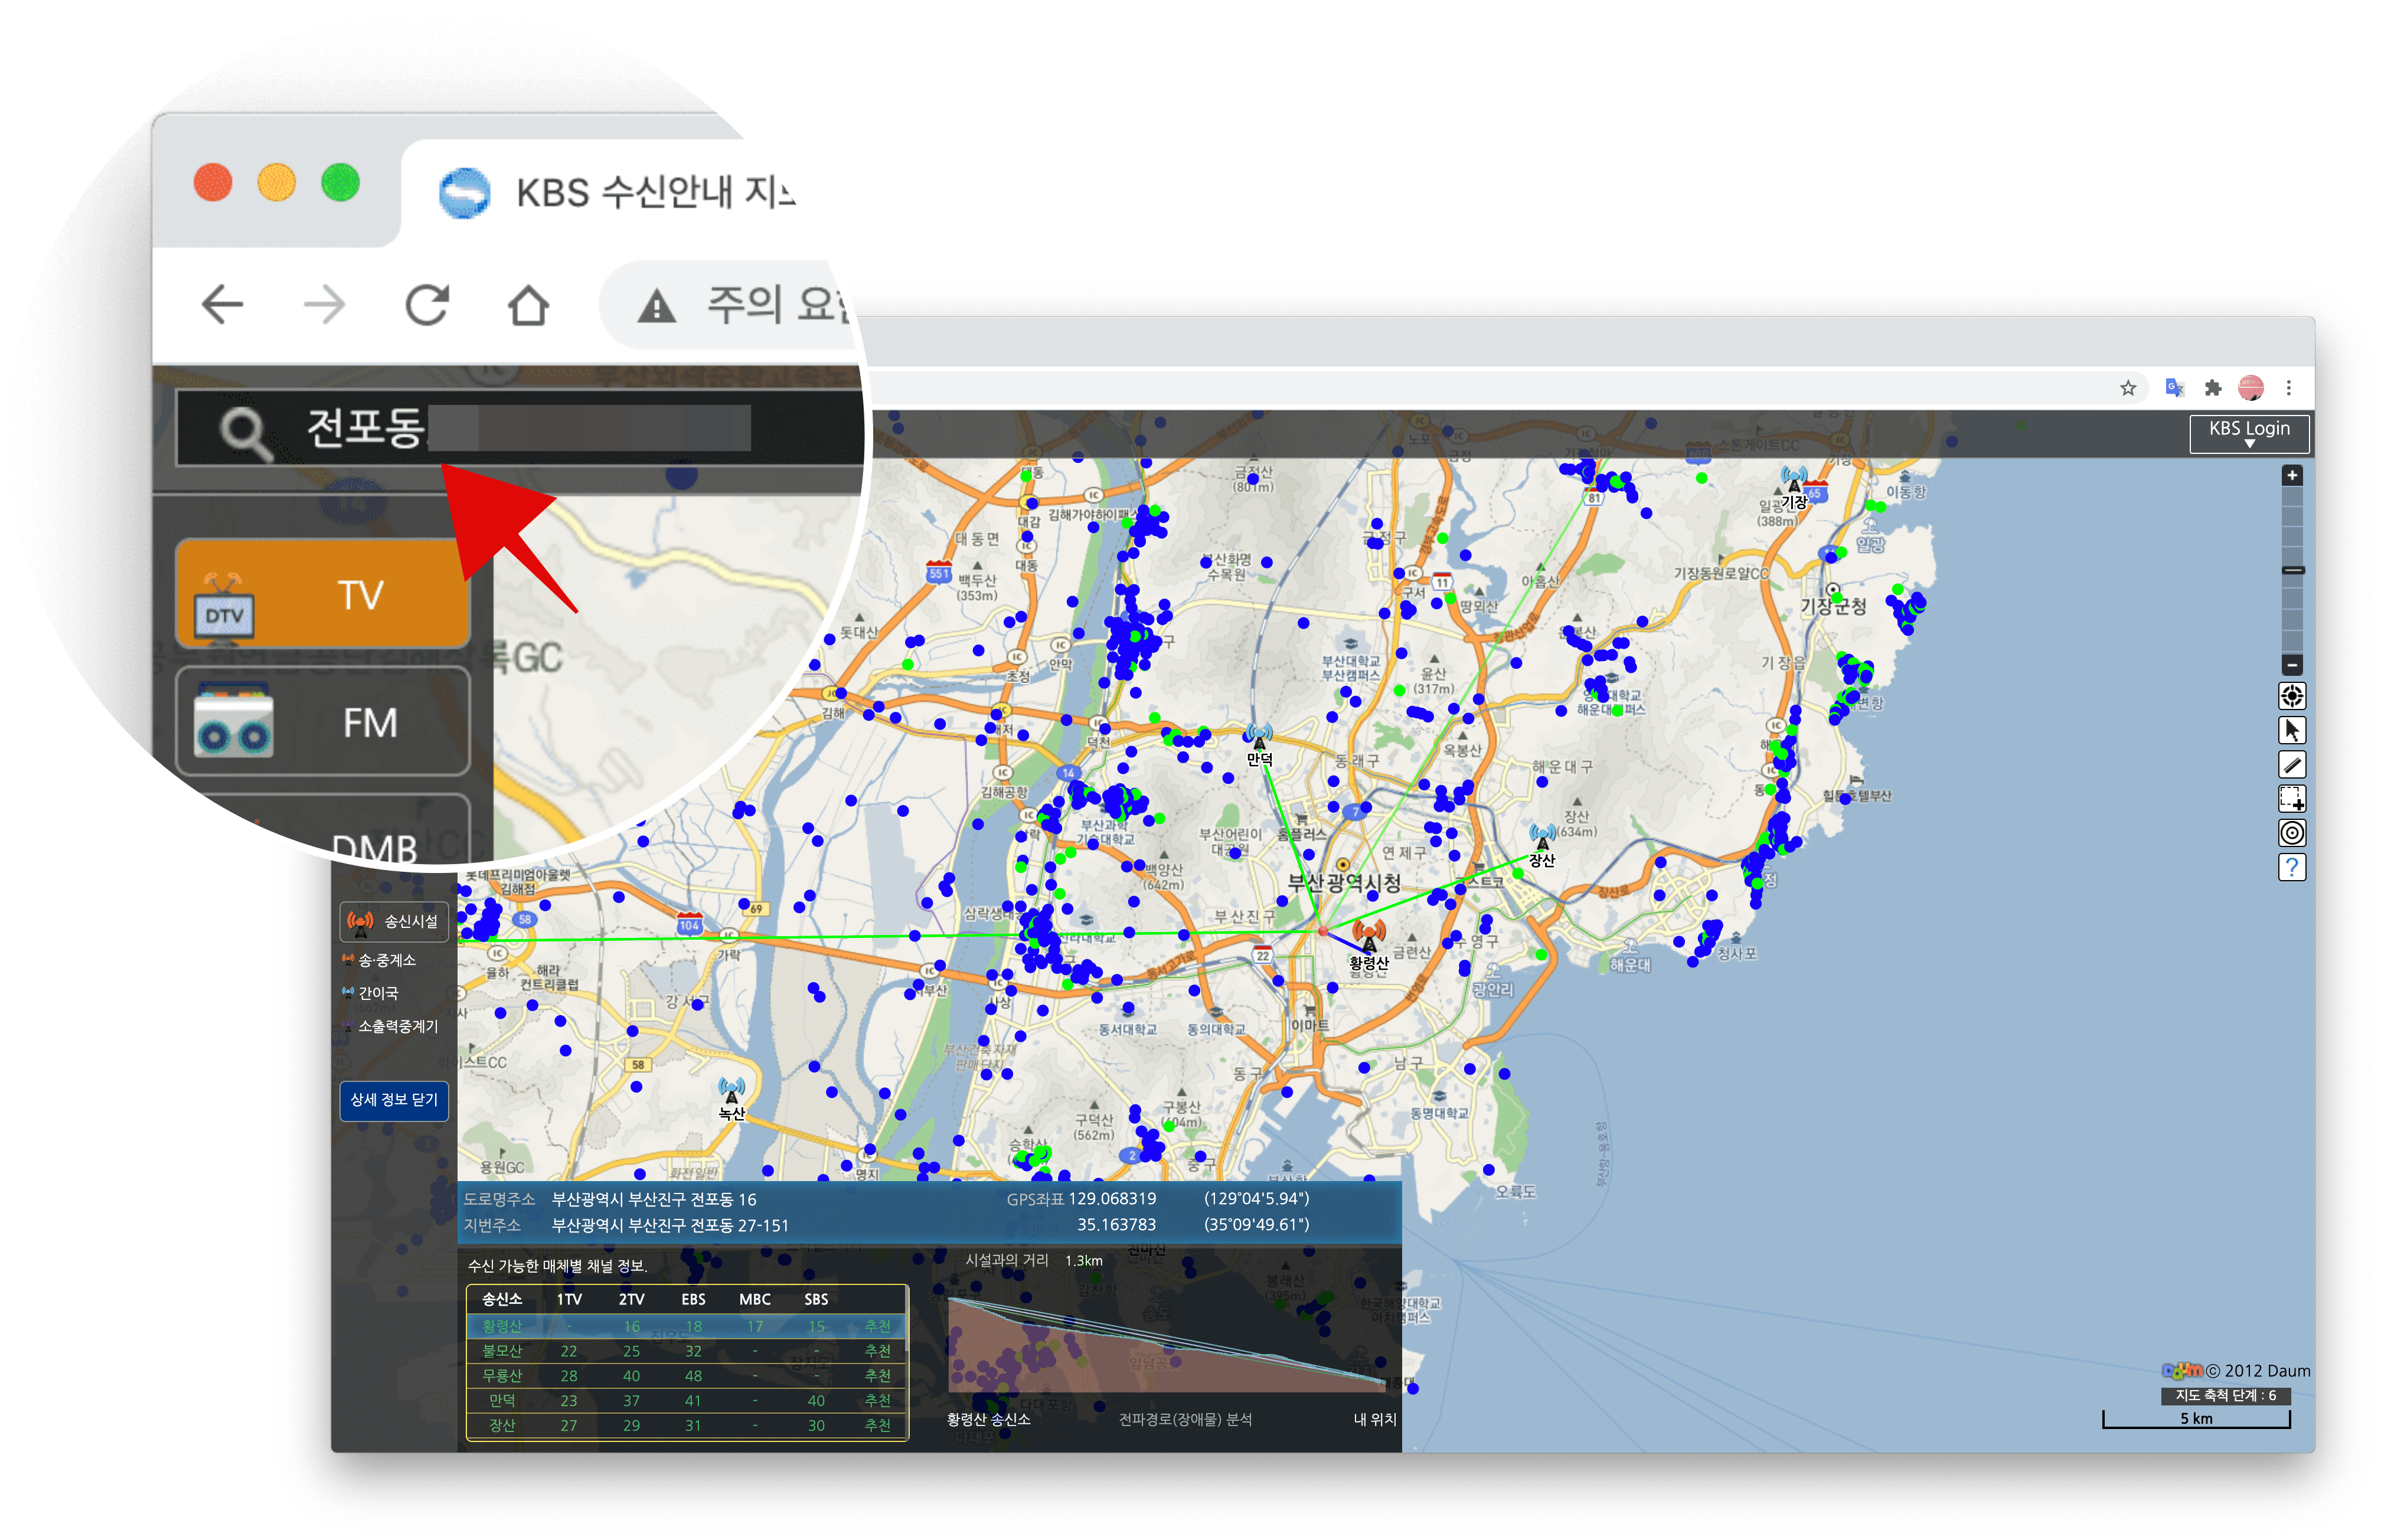
Task: Select the dashed rectangle area-add tool
Action: coord(2291,799)
